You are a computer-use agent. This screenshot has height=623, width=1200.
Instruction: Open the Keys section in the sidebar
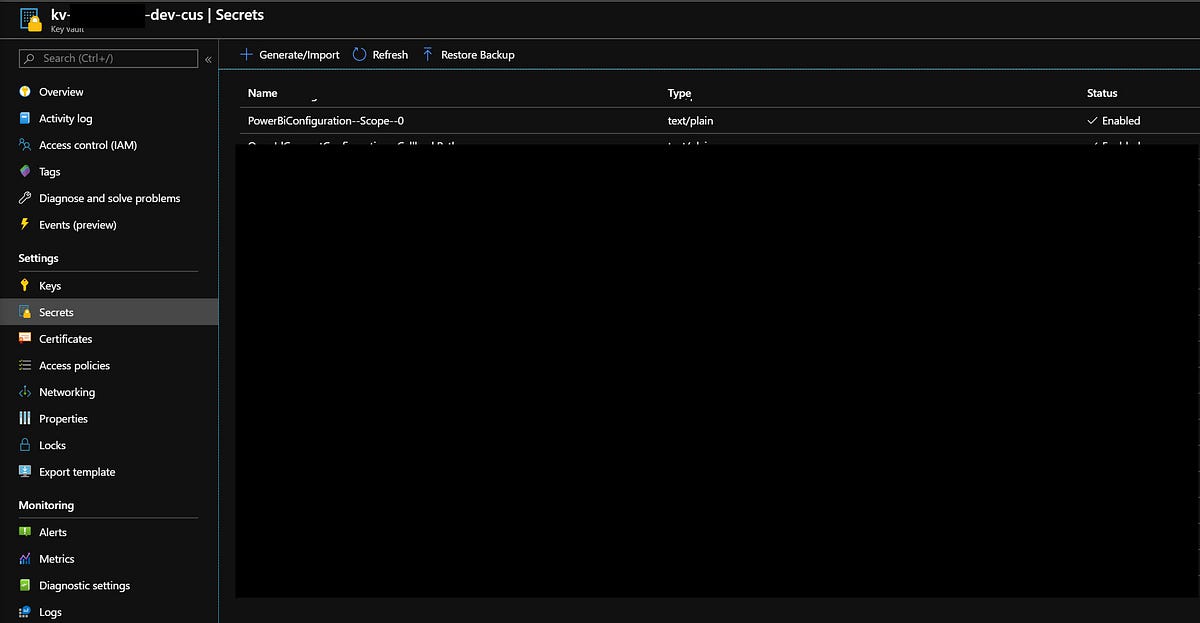point(50,285)
